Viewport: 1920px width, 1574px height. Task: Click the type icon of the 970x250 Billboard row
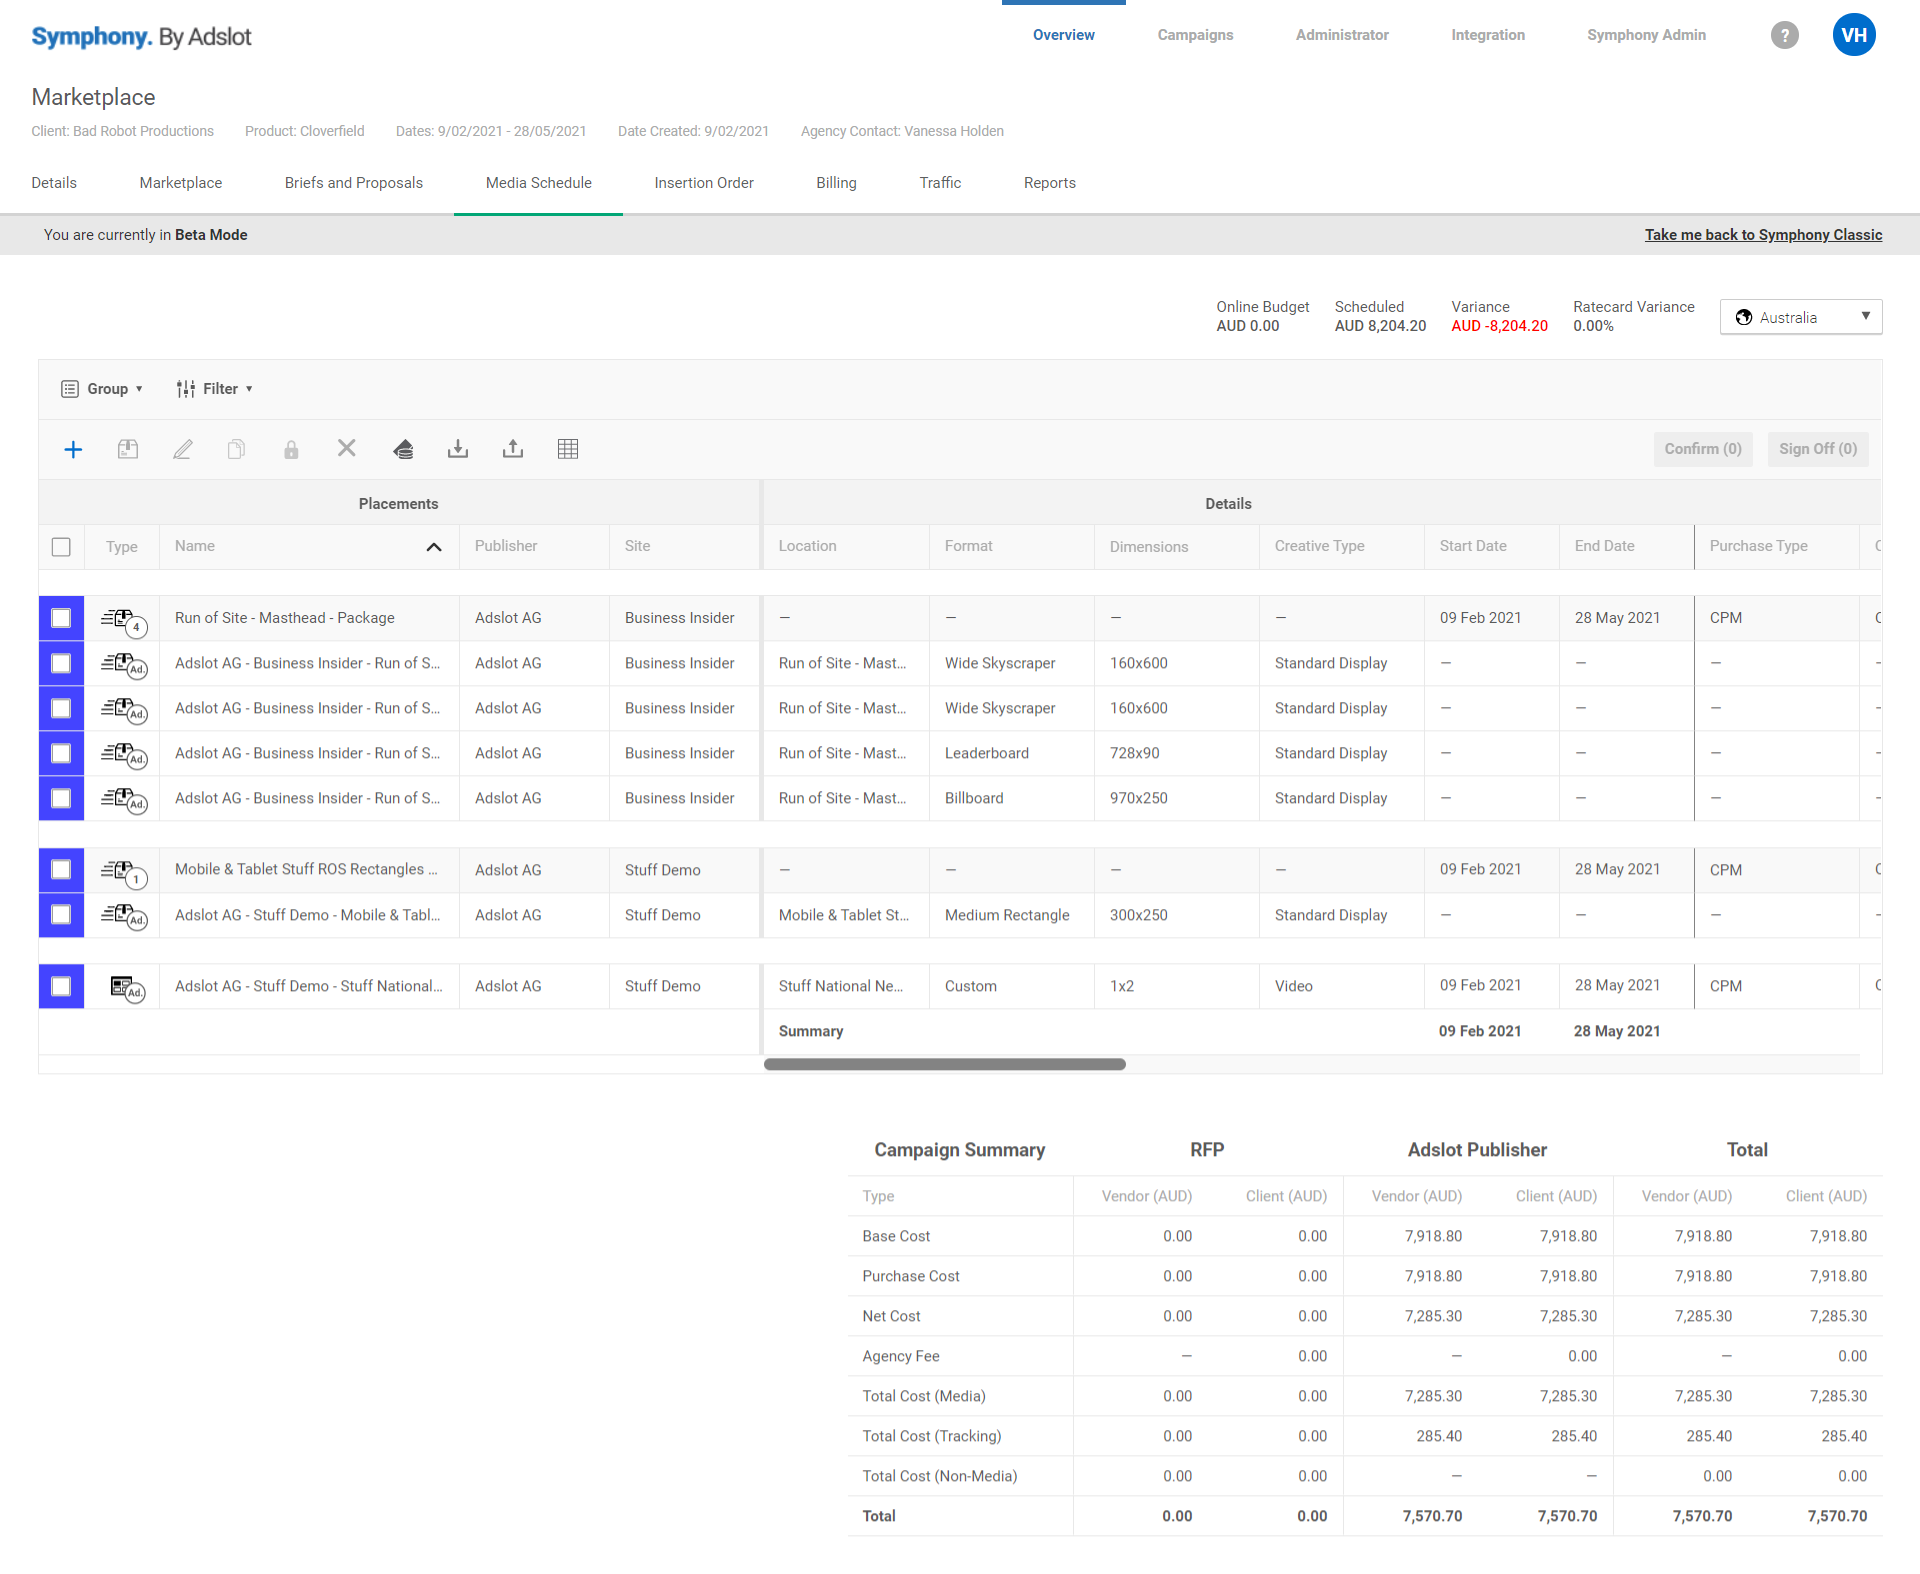(124, 800)
